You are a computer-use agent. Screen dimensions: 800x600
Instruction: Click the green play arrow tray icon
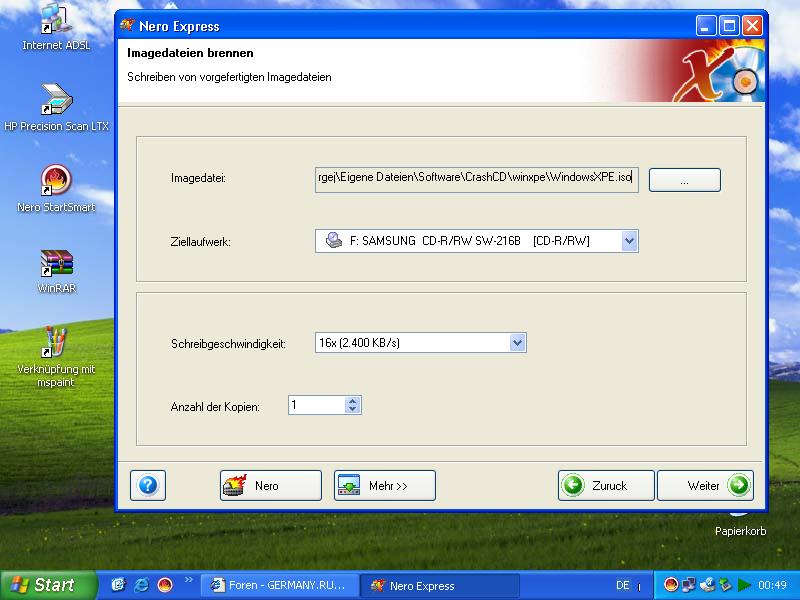(744, 585)
